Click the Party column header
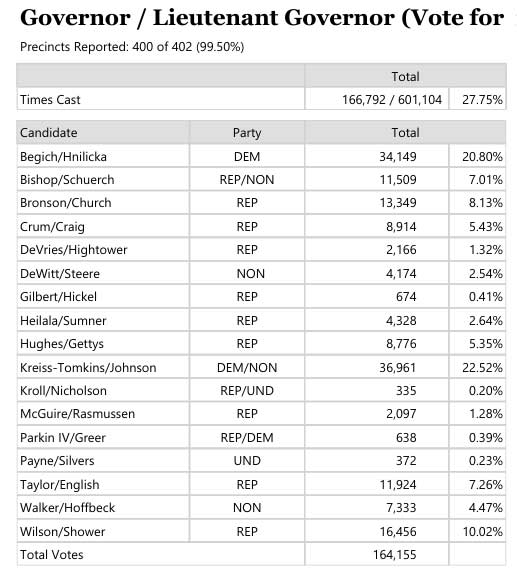The image size is (517, 587). click(247, 133)
